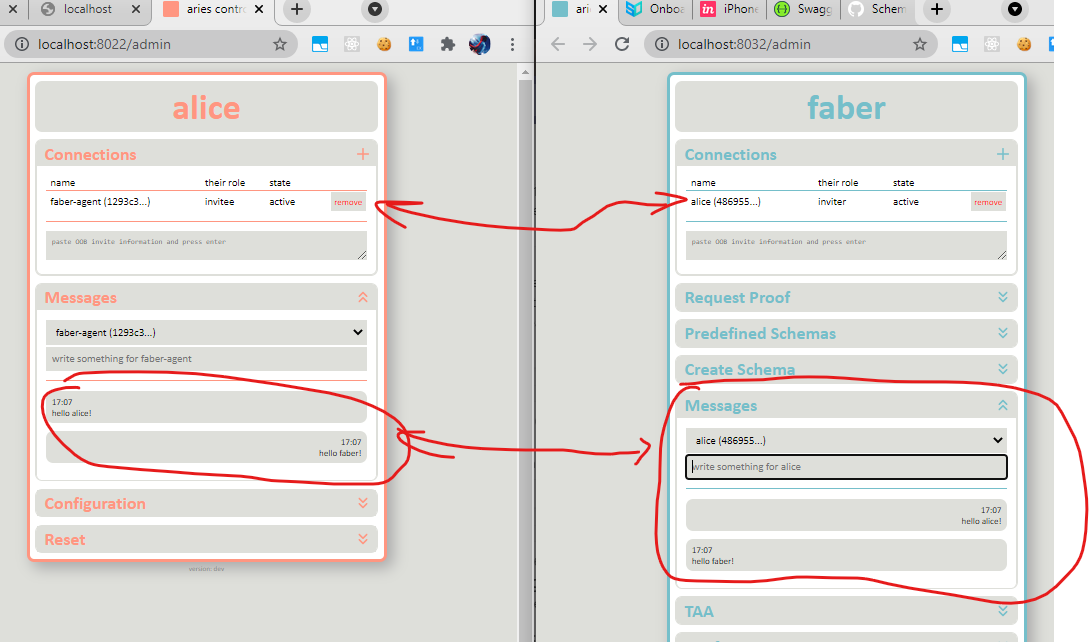Reload the localhost:8032 page

coord(622,44)
